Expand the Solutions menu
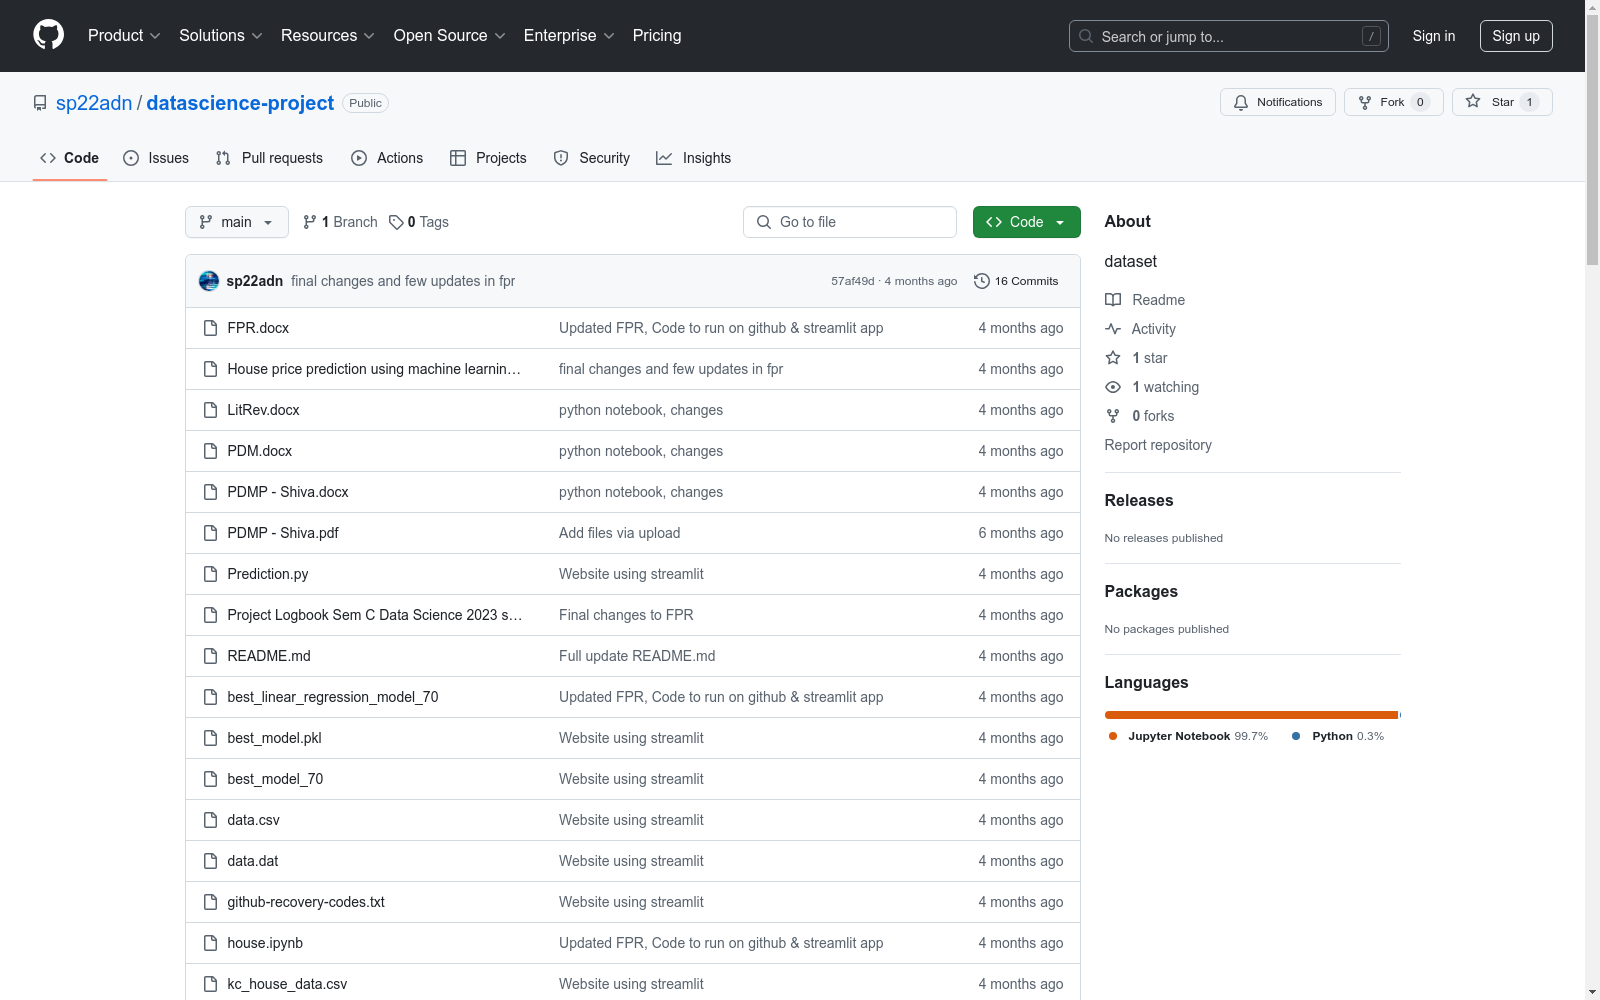This screenshot has width=1600, height=1000. [221, 36]
